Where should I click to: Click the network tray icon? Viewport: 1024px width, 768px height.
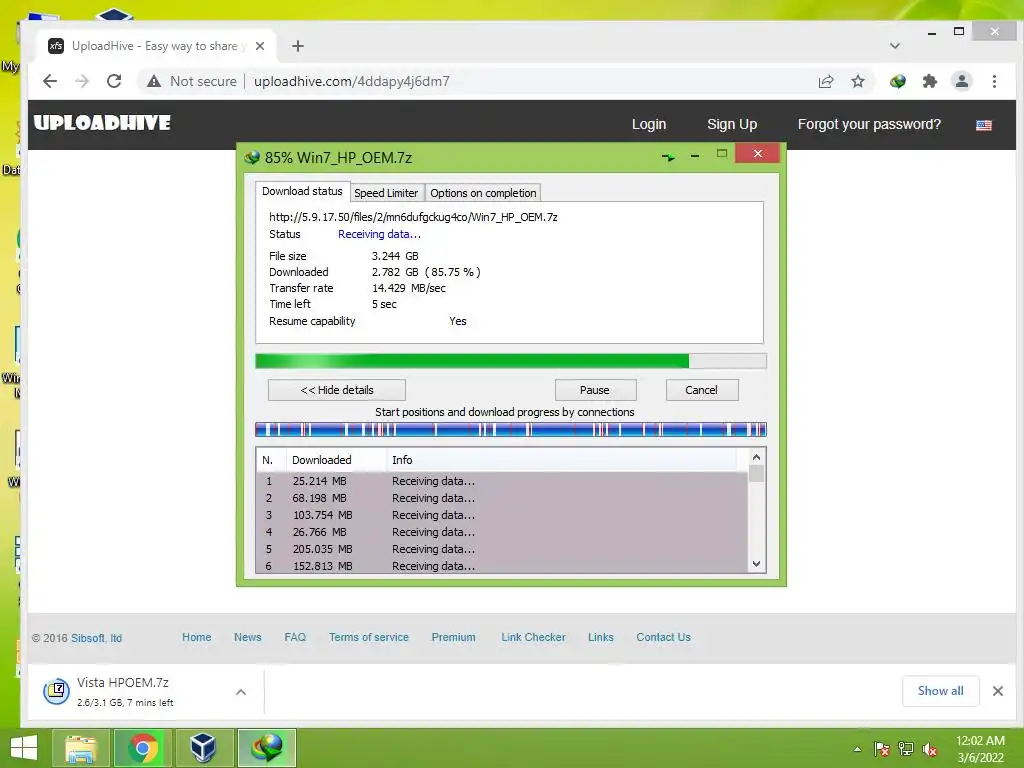tap(906, 749)
